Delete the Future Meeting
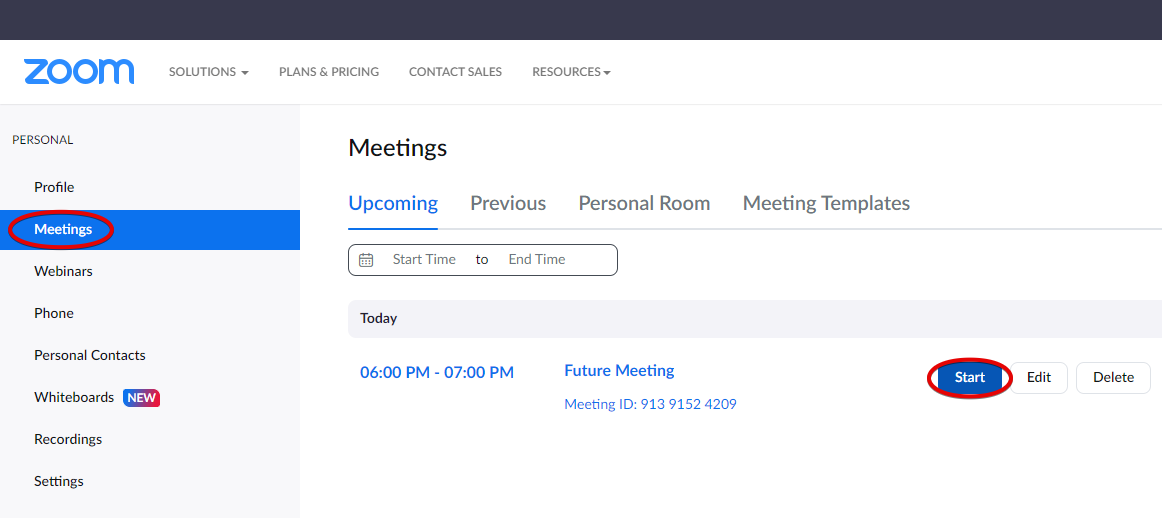 click(x=1113, y=378)
